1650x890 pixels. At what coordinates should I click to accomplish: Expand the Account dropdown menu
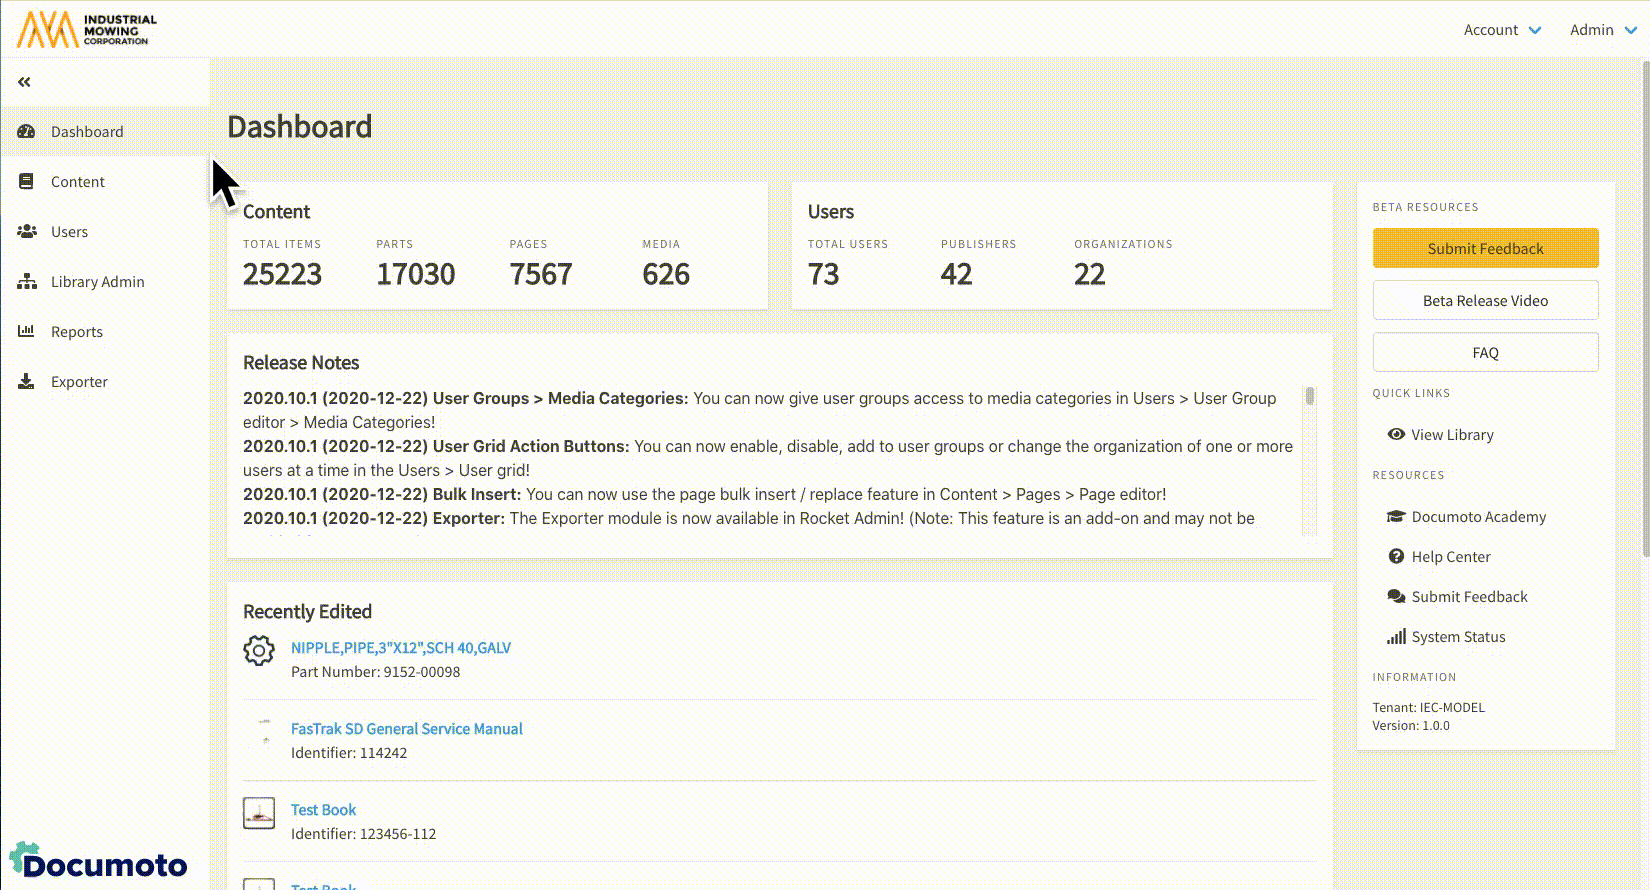click(1502, 30)
